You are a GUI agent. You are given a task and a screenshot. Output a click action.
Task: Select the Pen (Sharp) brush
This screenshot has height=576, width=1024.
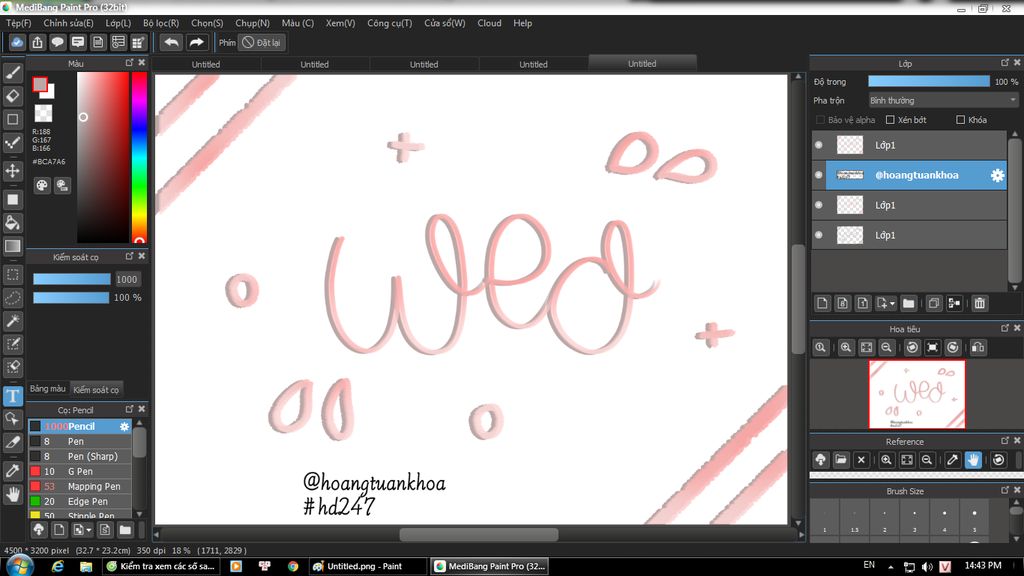click(80, 456)
